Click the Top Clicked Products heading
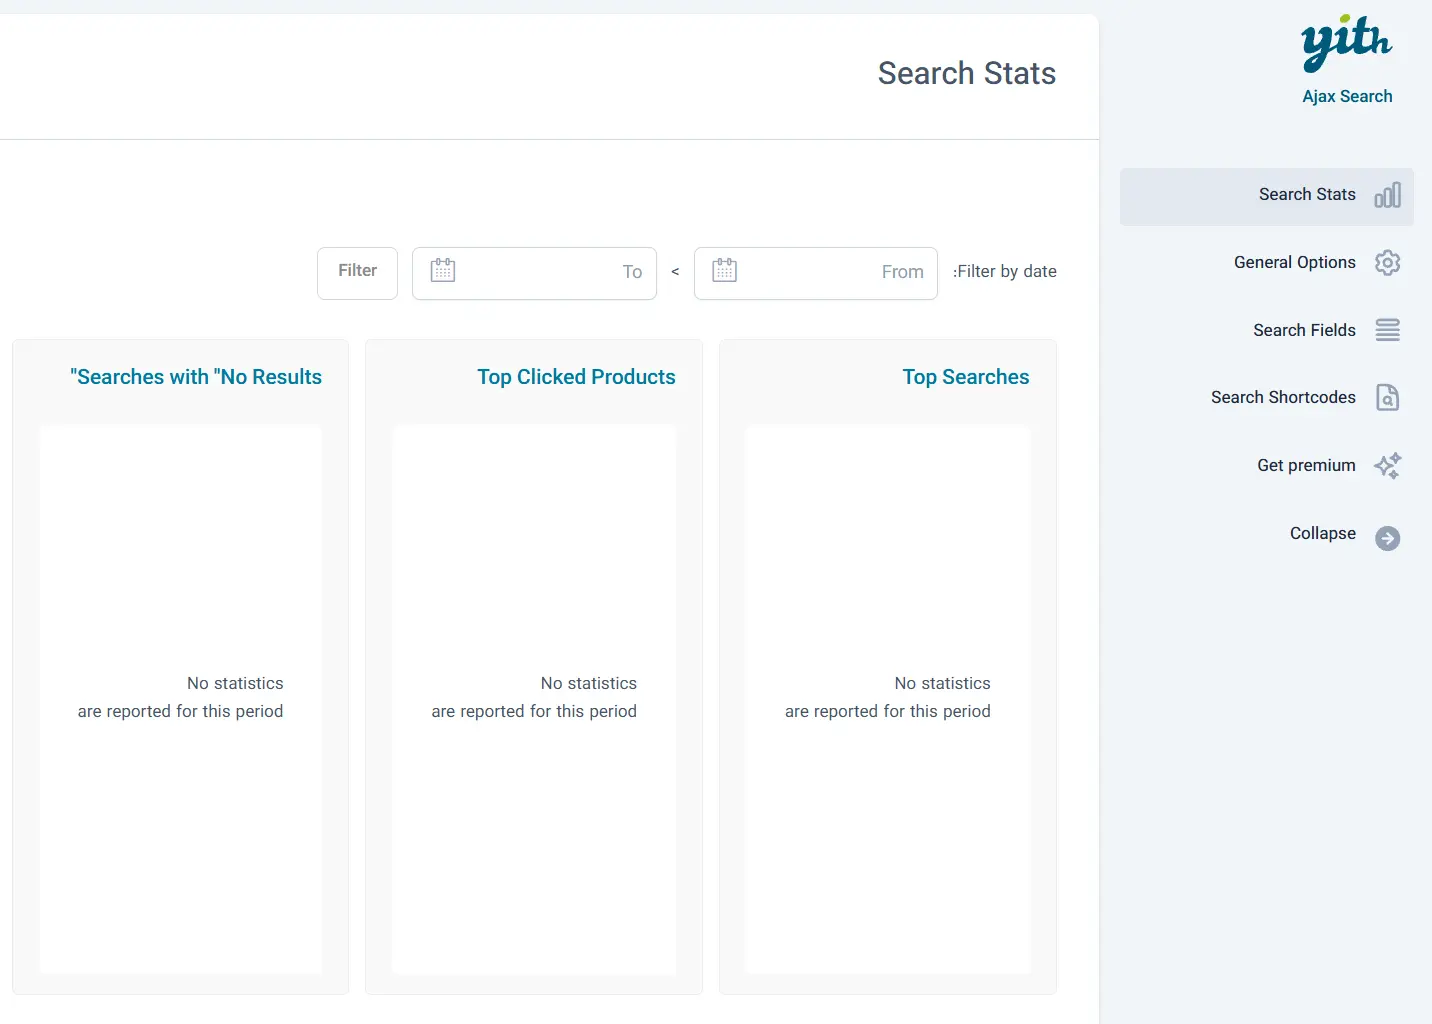Image resolution: width=1432 pixels, height=1024 pixels. pyautogui.click(x=576, y=377)
